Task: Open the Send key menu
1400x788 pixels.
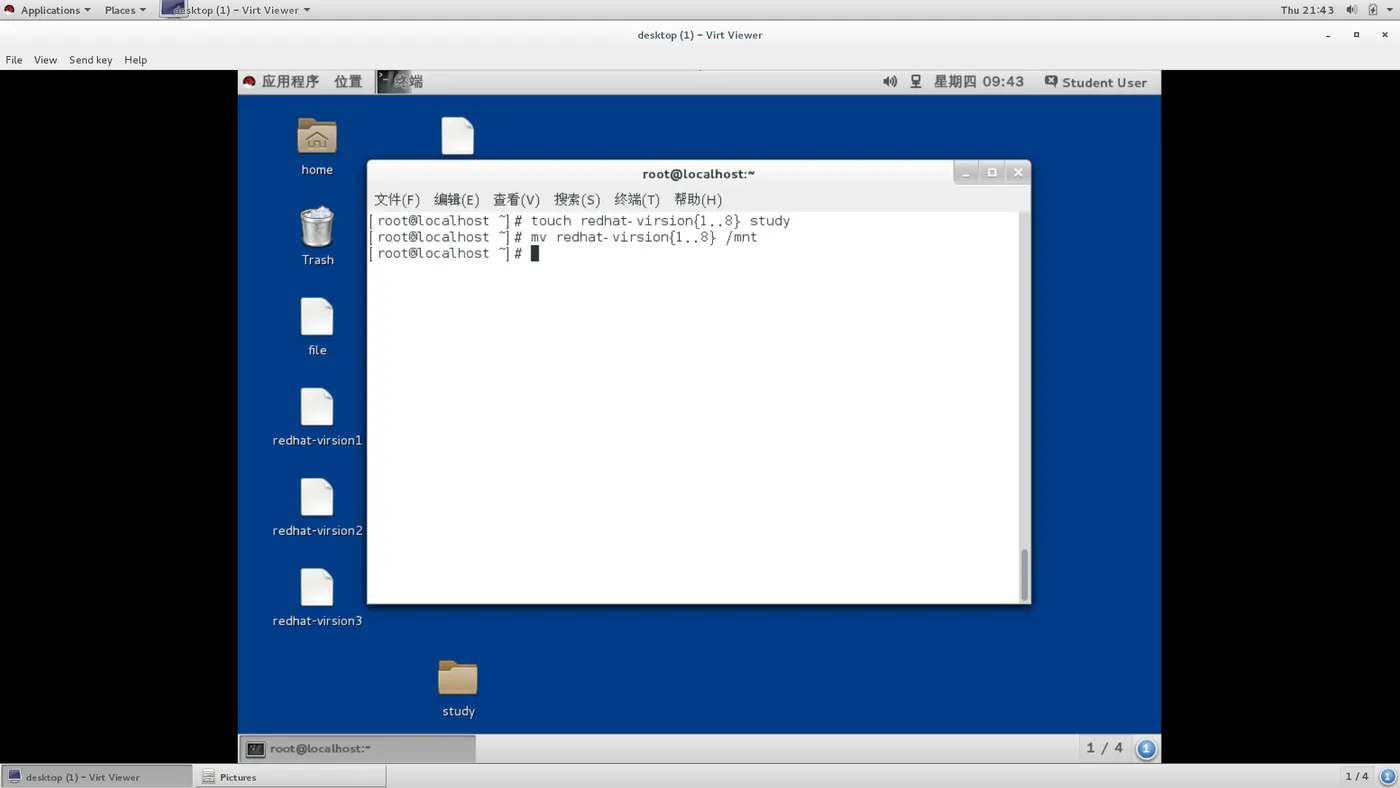Action: 91,60
